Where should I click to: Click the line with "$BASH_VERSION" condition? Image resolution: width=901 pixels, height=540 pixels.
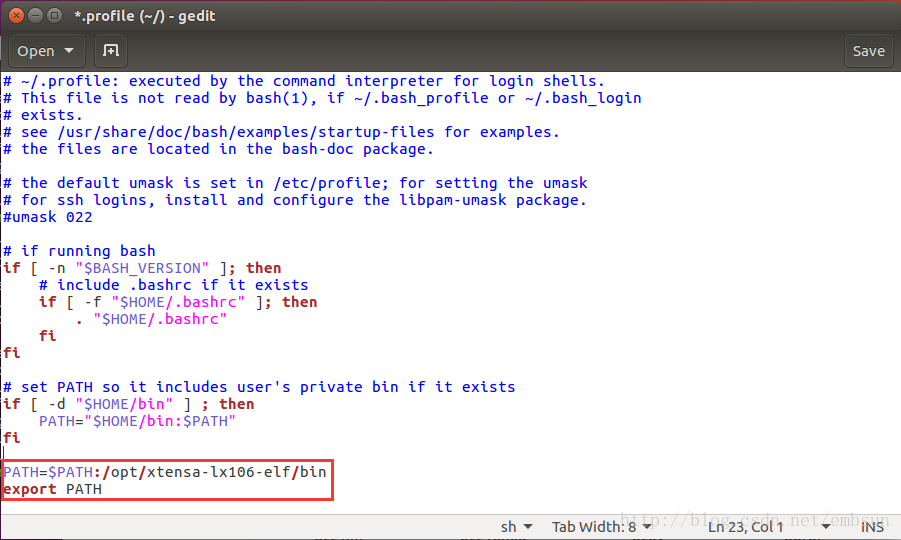[x=143, y=268]
